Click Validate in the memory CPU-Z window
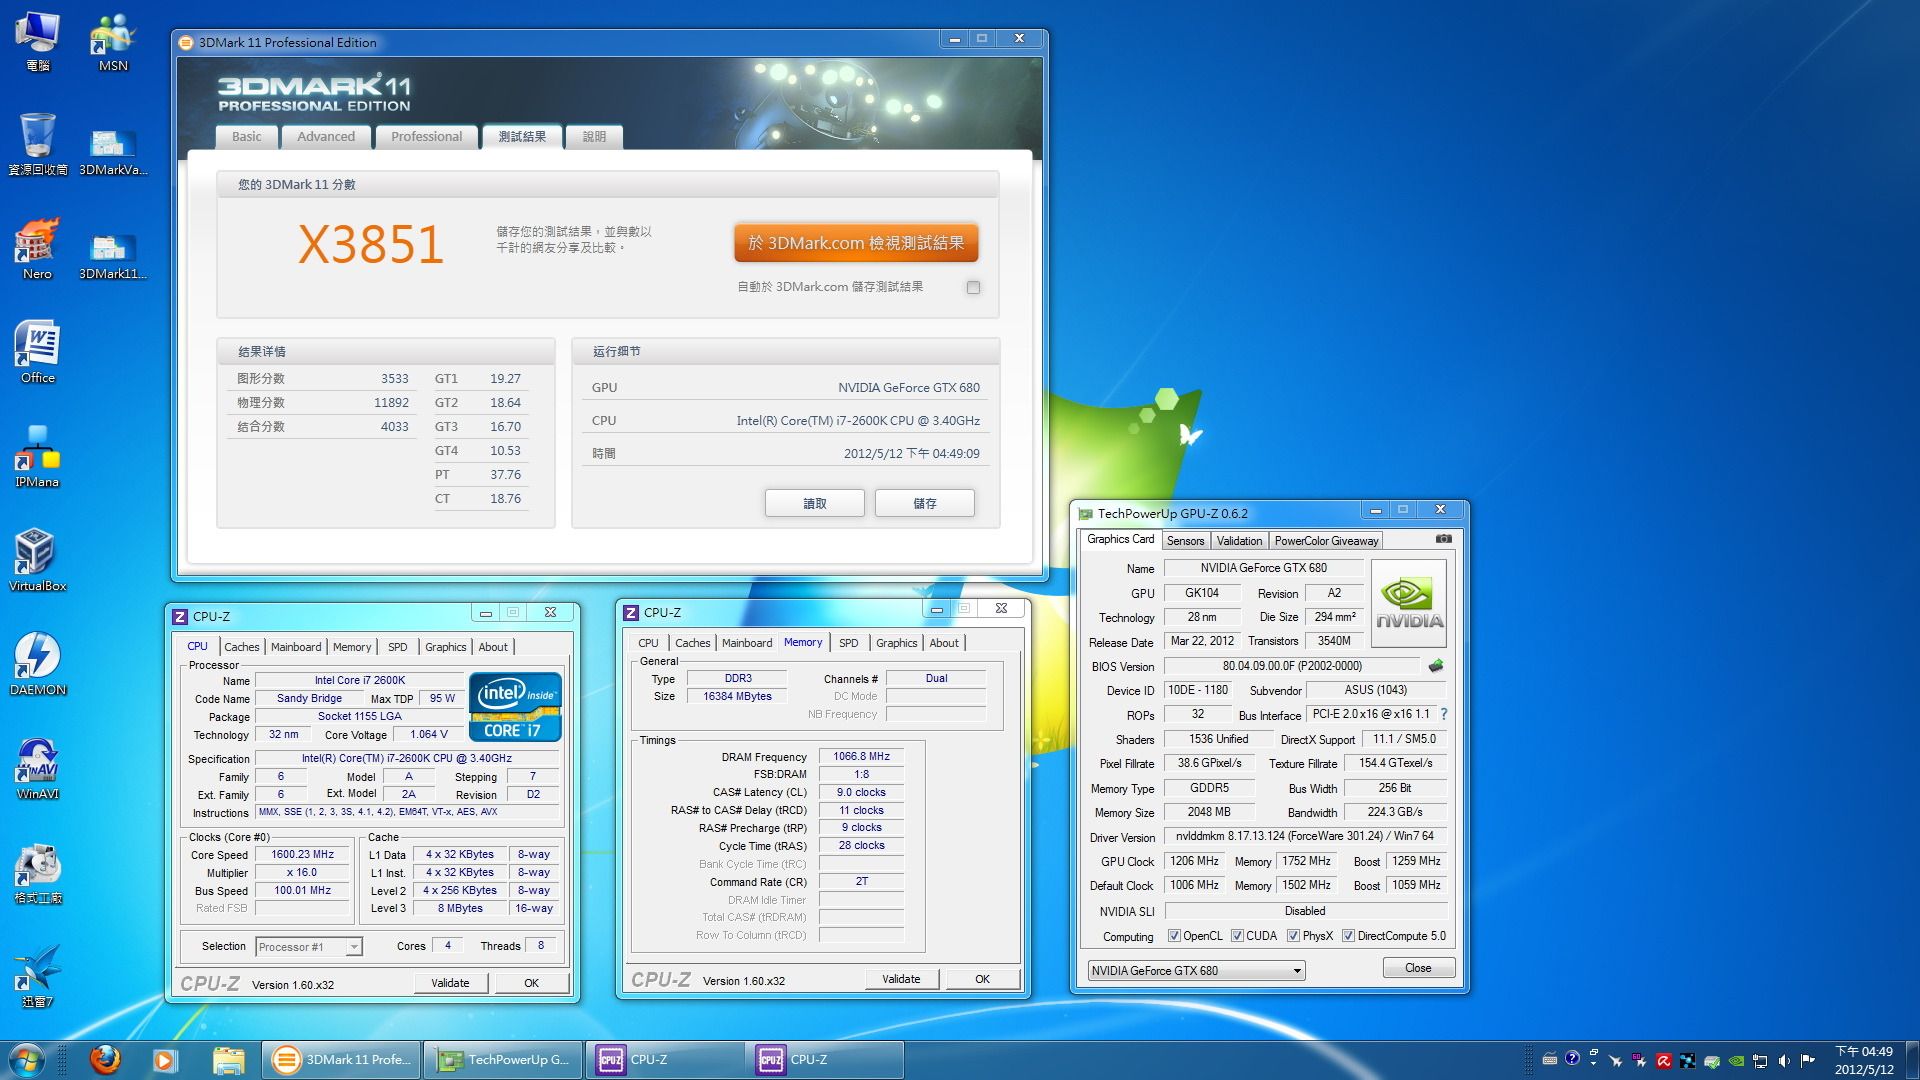Screen dimensions: 1920x1080 click(x=901, y=979)
